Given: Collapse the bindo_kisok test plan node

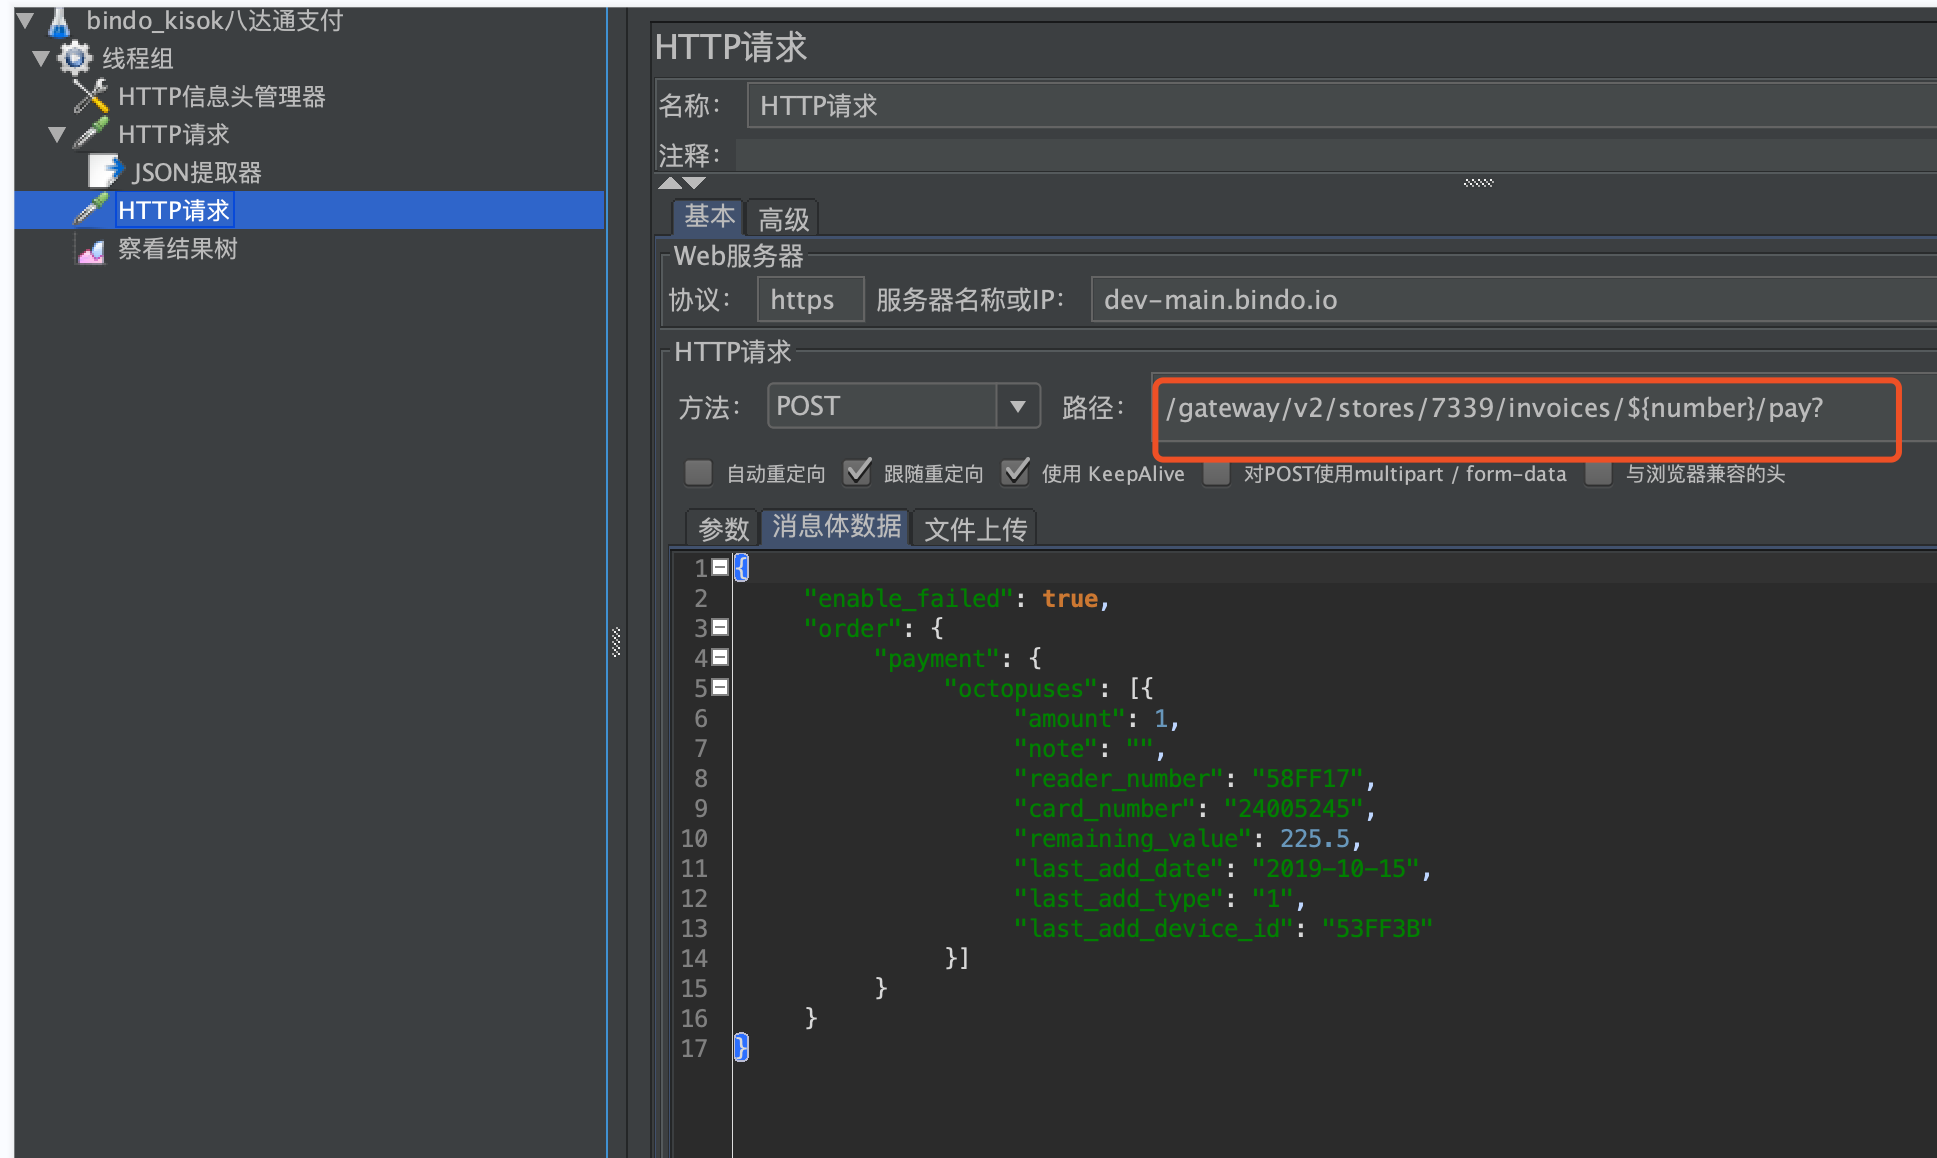Looking at the screenshot, I should [25, 20].
